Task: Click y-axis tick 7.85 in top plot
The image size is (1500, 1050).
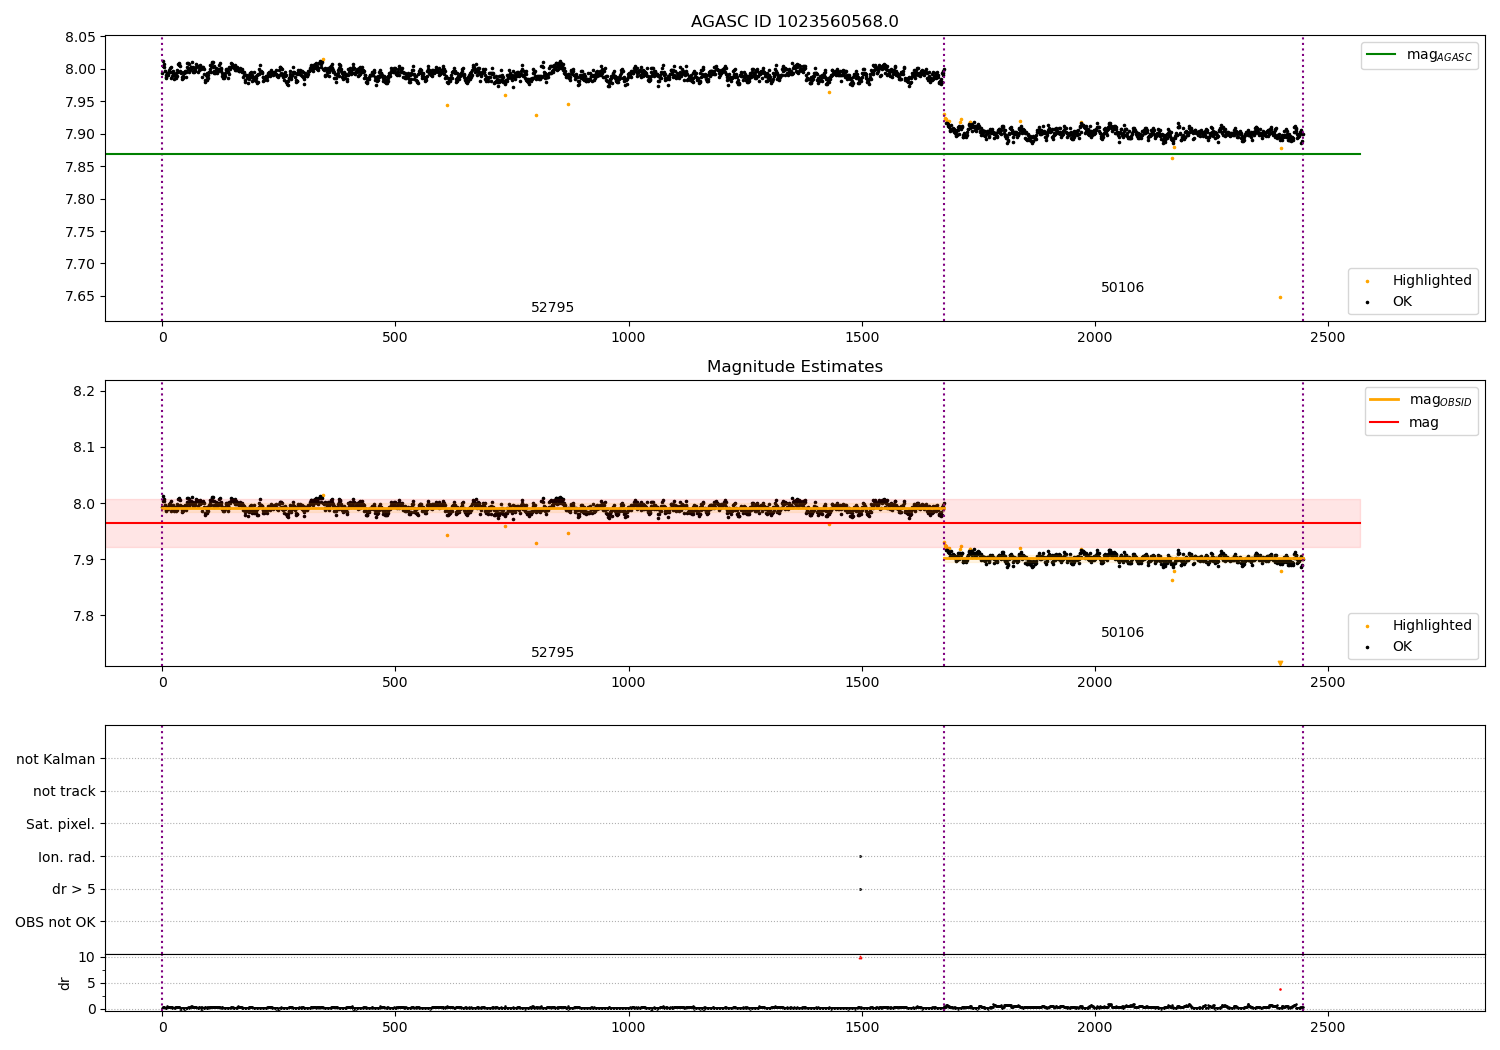Action: tap(80, 167)
